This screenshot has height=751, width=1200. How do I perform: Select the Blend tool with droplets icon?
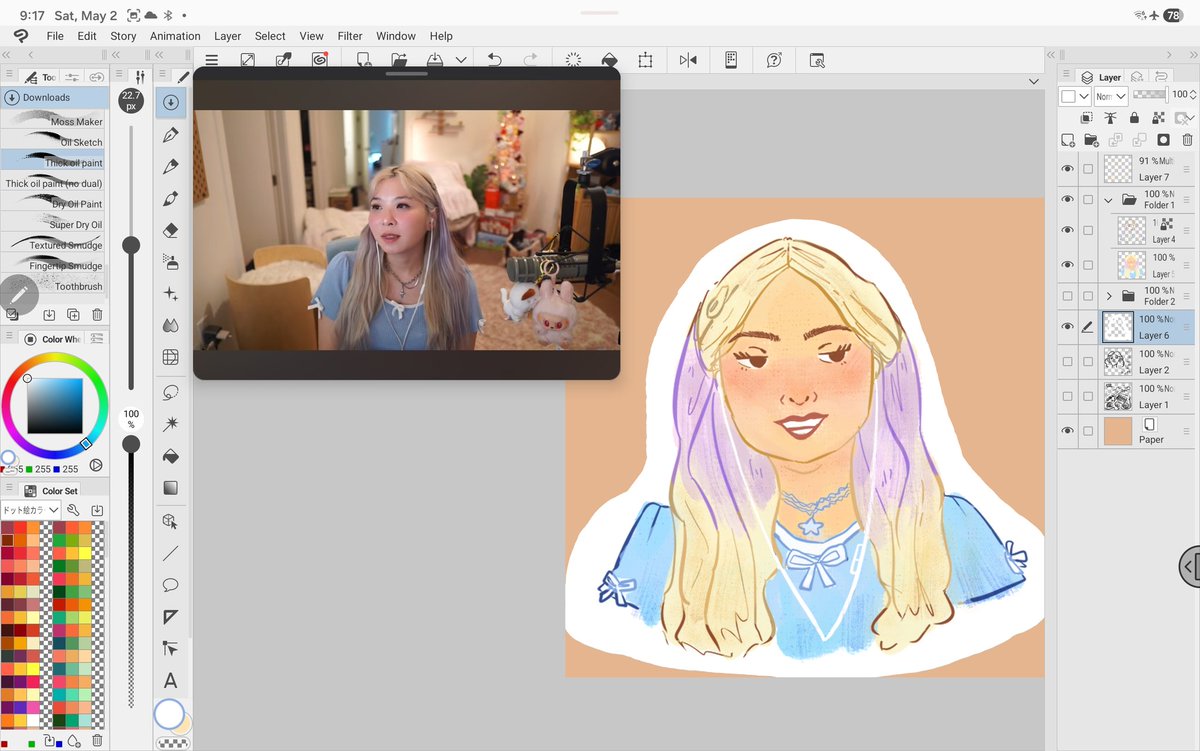pos(170,326)
